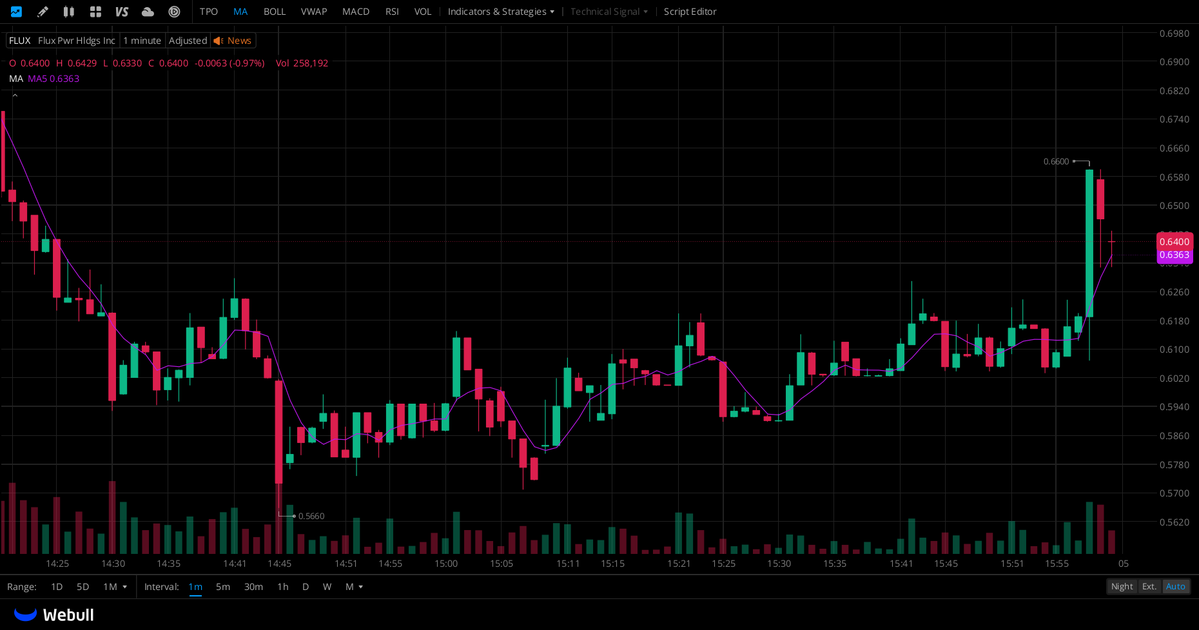Click the 0.5620 price axis label
Image resolution: width=1199 pixels, height=630 pixels.
click(1174, 522)
